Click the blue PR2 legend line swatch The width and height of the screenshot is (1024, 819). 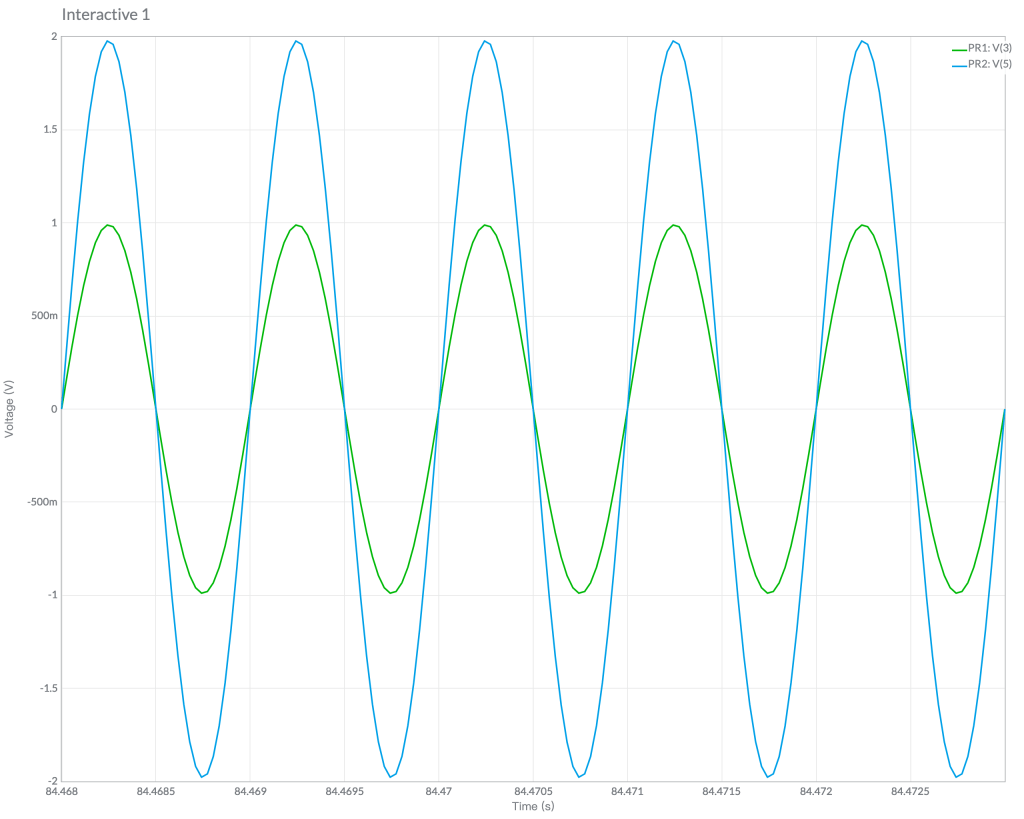(x=957, y=65)
